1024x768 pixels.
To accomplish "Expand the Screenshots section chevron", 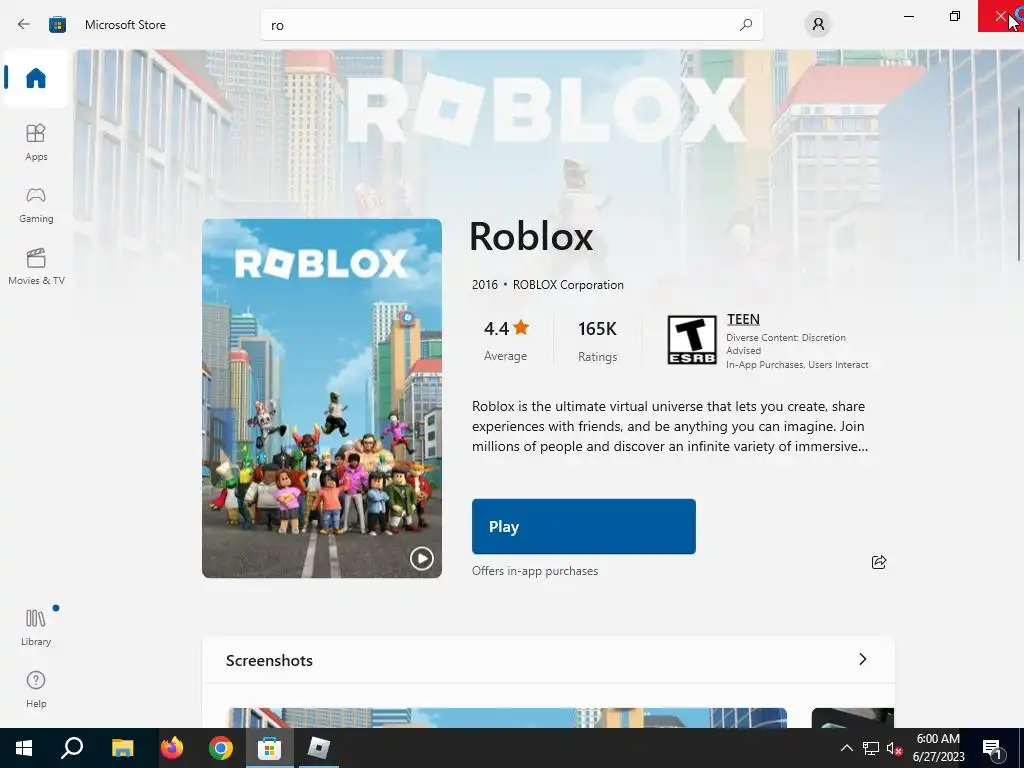I will pyautogui.click(x=863, y=660).
